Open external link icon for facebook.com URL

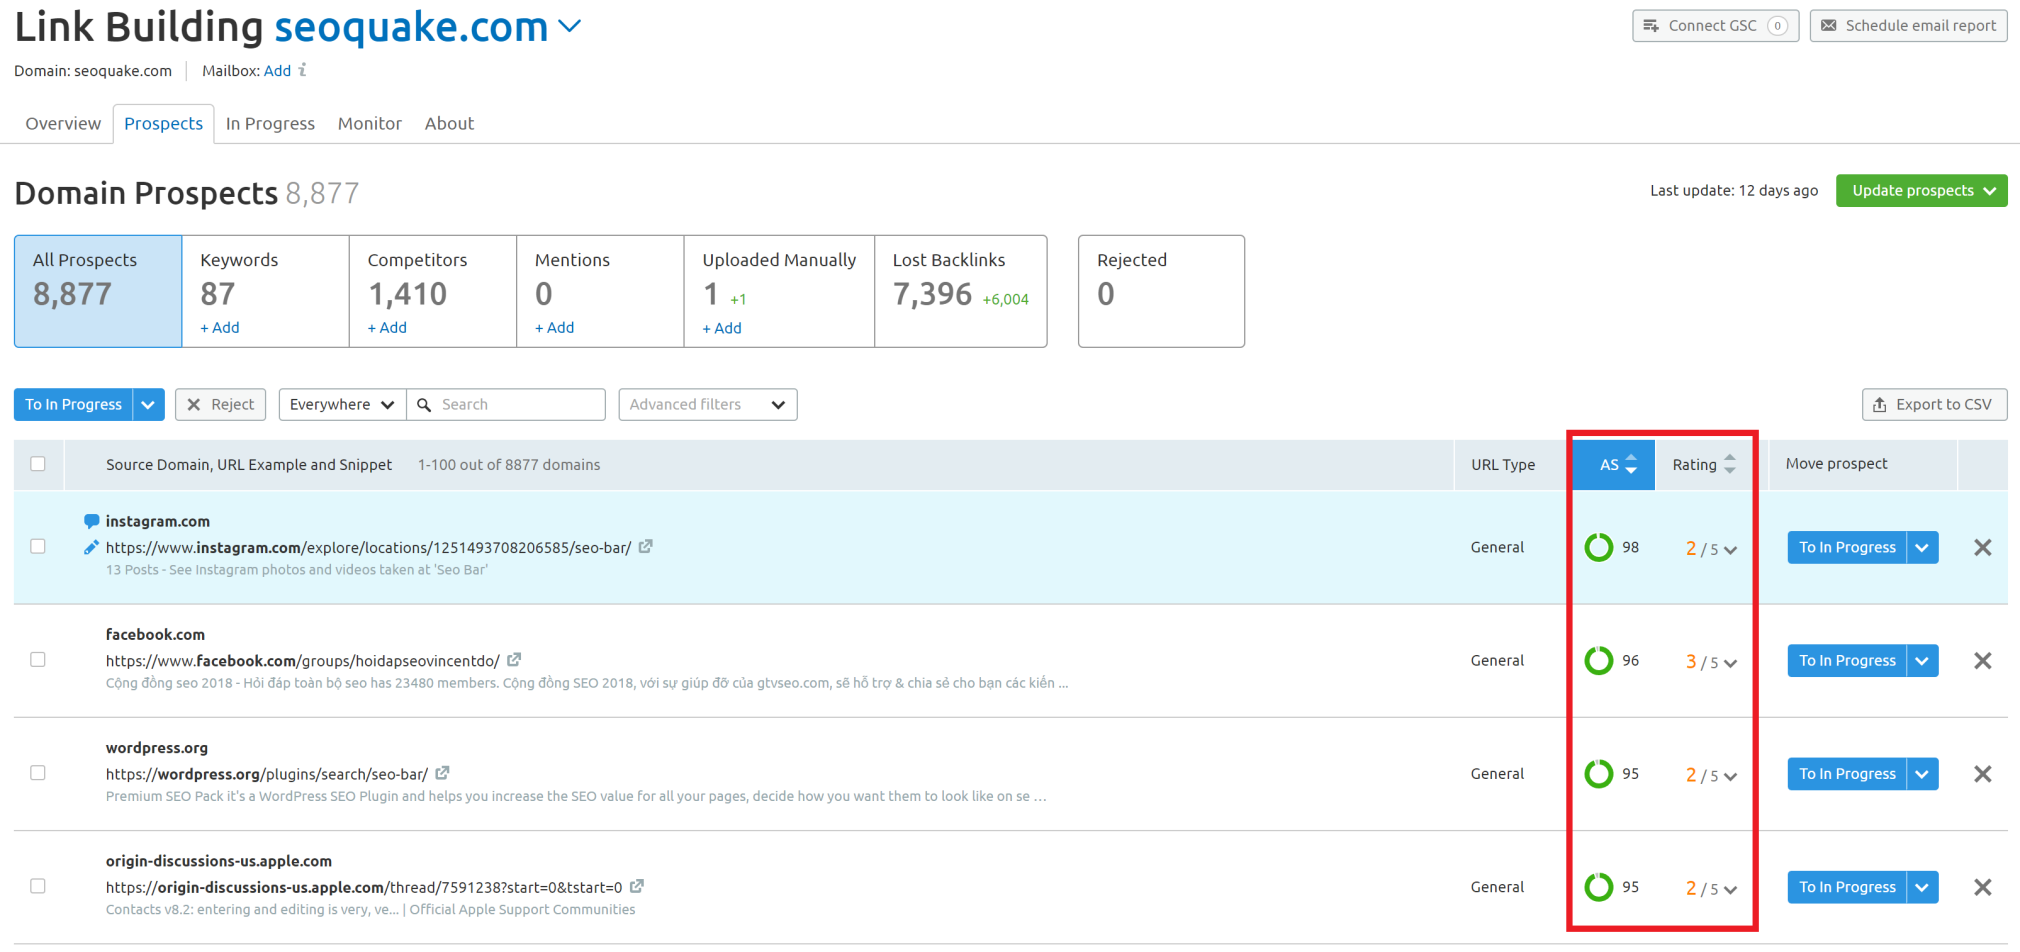(514, 659)
